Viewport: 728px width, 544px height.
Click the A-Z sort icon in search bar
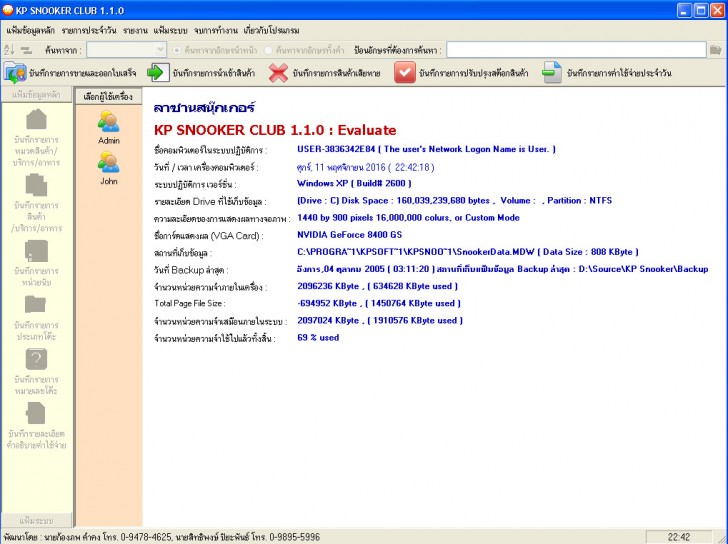click(9, 50)
